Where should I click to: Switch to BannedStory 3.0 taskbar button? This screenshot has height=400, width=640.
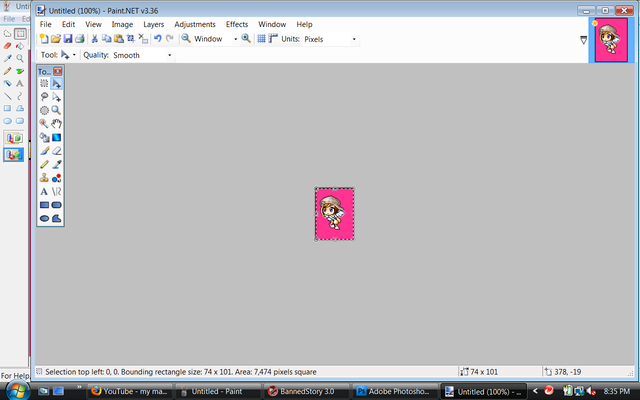click(x=306, y=391)
